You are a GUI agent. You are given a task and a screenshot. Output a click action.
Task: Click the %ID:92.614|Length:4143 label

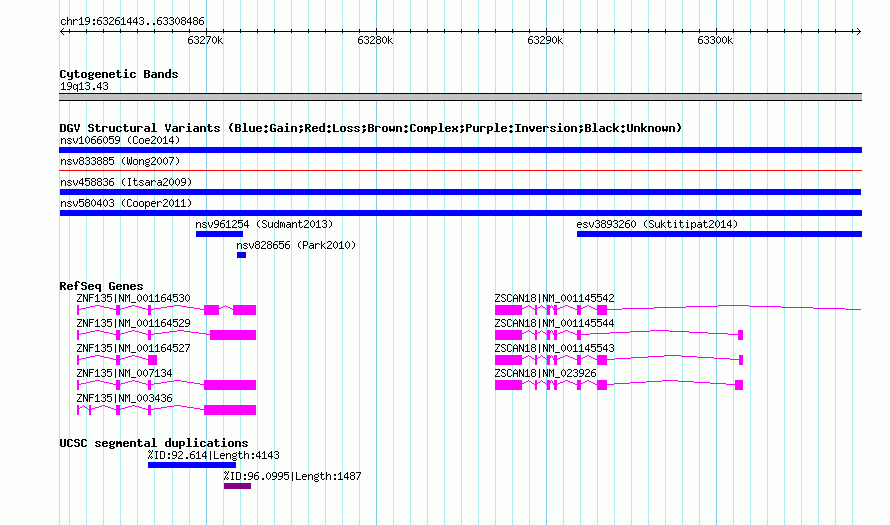pos(213,455)
